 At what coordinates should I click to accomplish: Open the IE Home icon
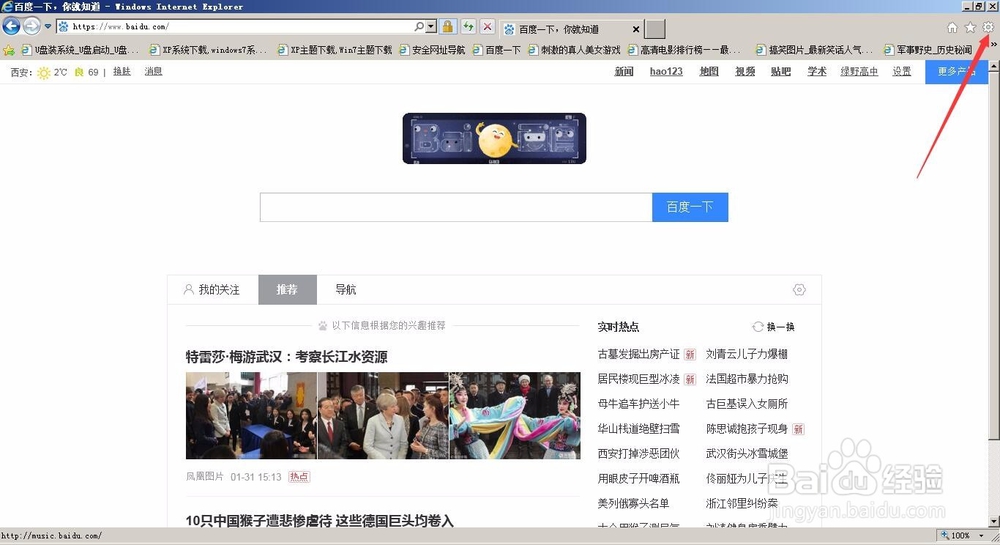click(x=952, y=27)
